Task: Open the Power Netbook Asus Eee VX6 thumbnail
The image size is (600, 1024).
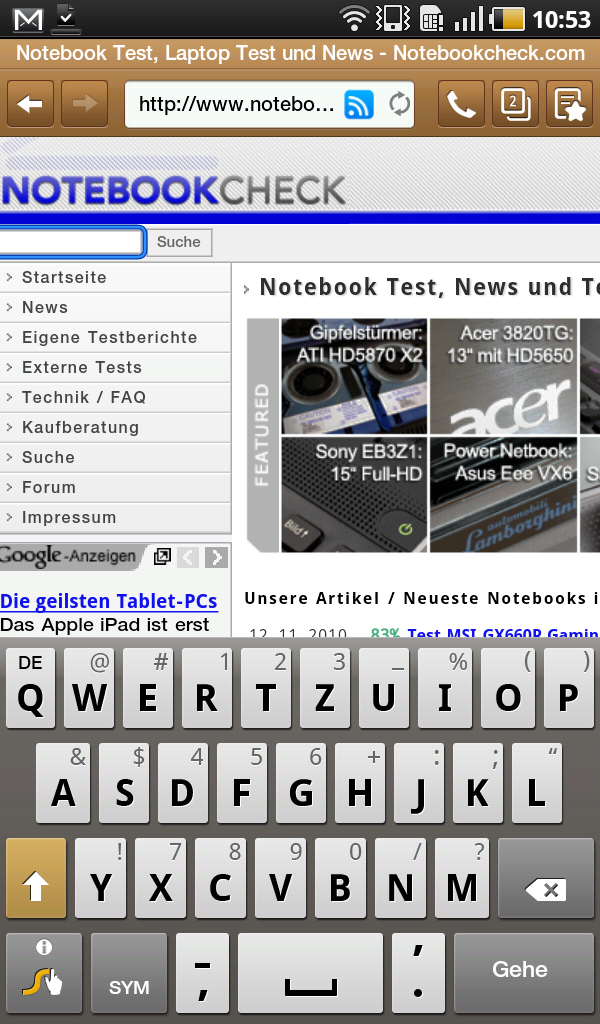Action: point(503,494)
